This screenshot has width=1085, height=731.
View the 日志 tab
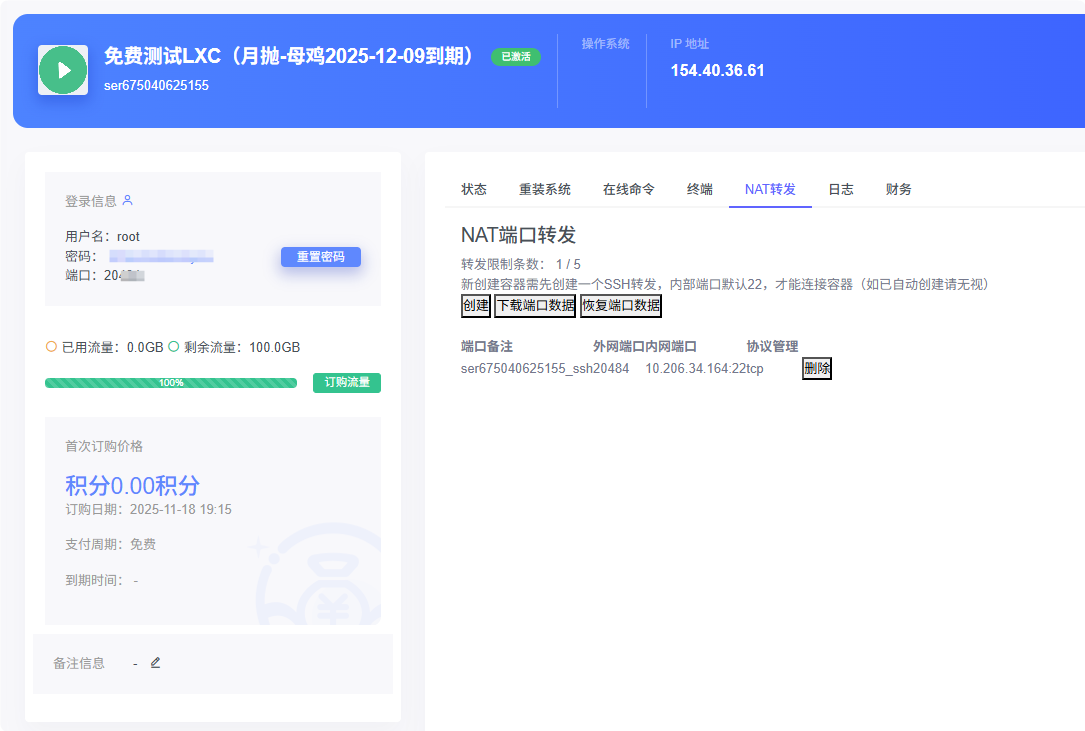pos(841,189)
